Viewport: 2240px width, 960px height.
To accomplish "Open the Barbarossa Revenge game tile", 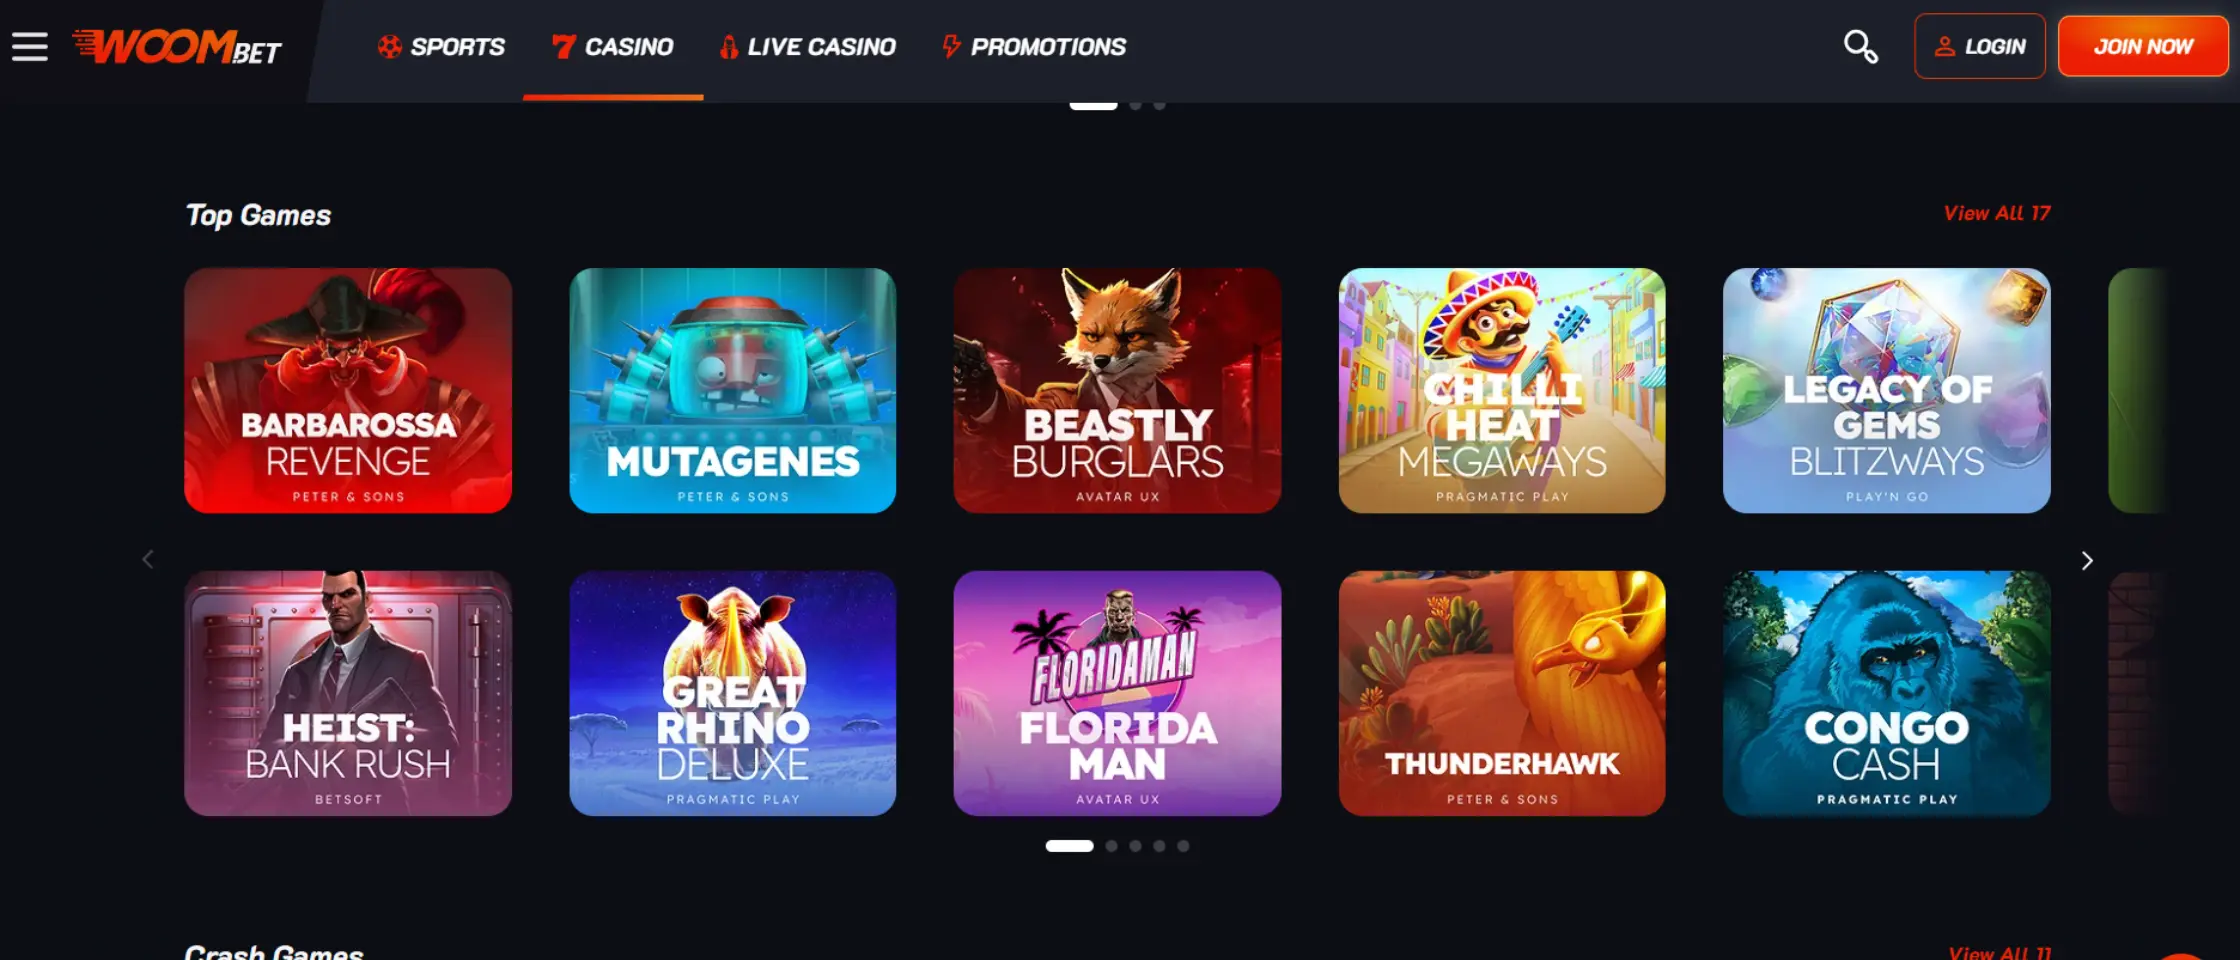I will 348,390.
